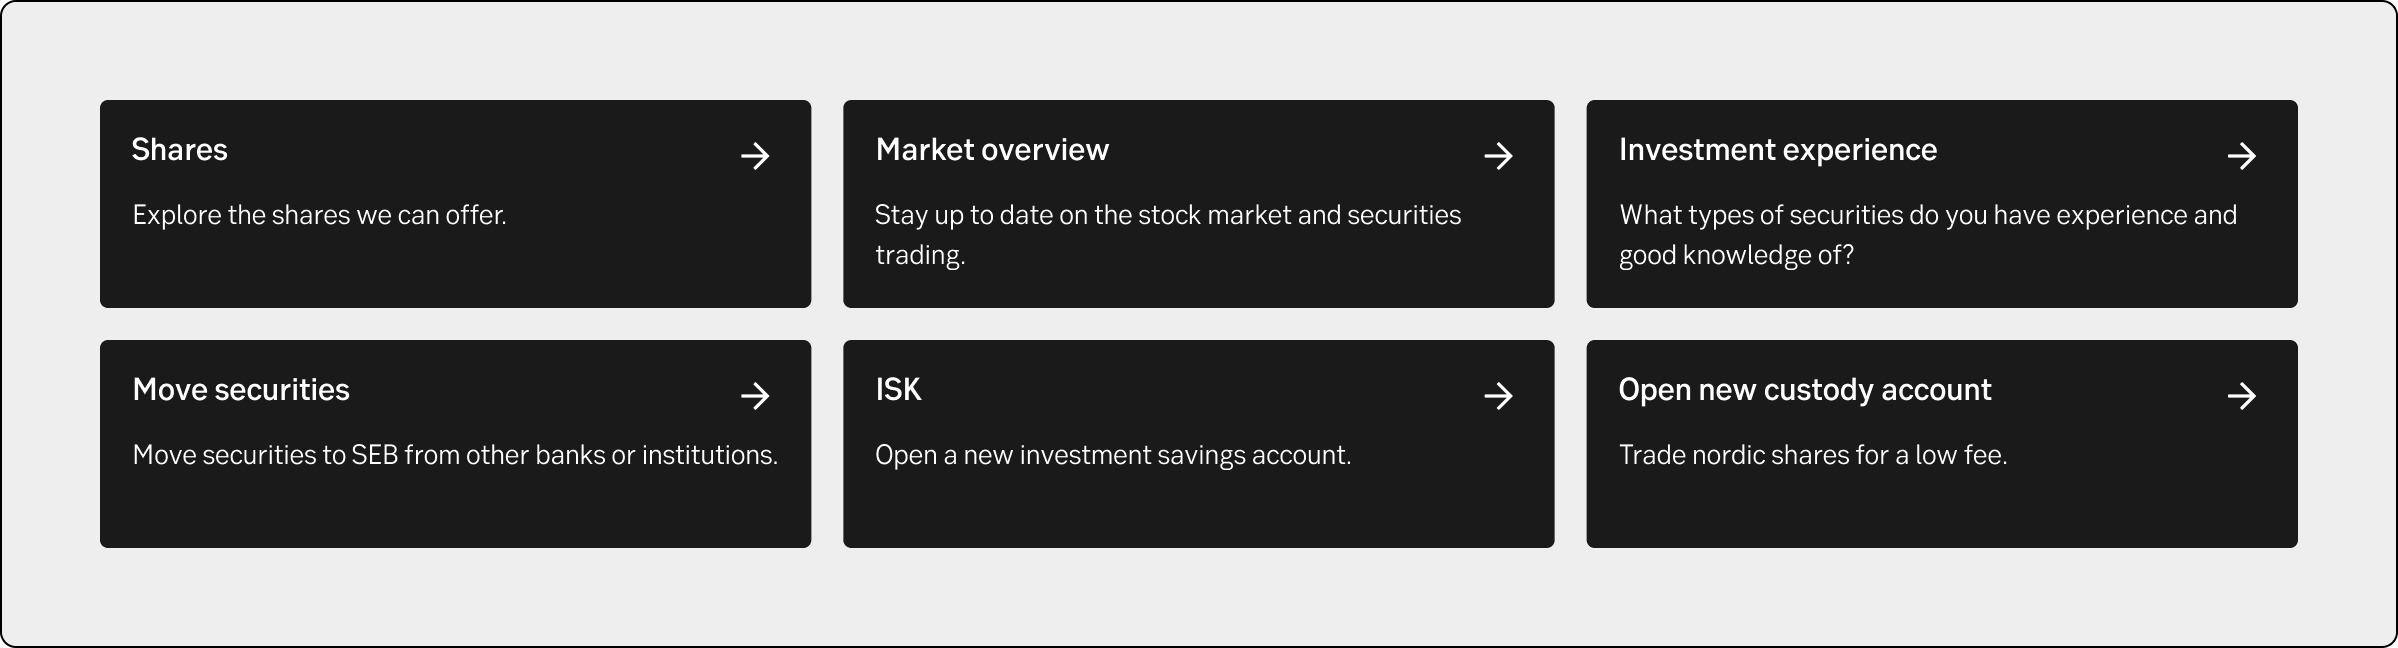Click the arrow icon on Move securities card
The height and width of the screenshot is (648, 2398).
[755, 396]
